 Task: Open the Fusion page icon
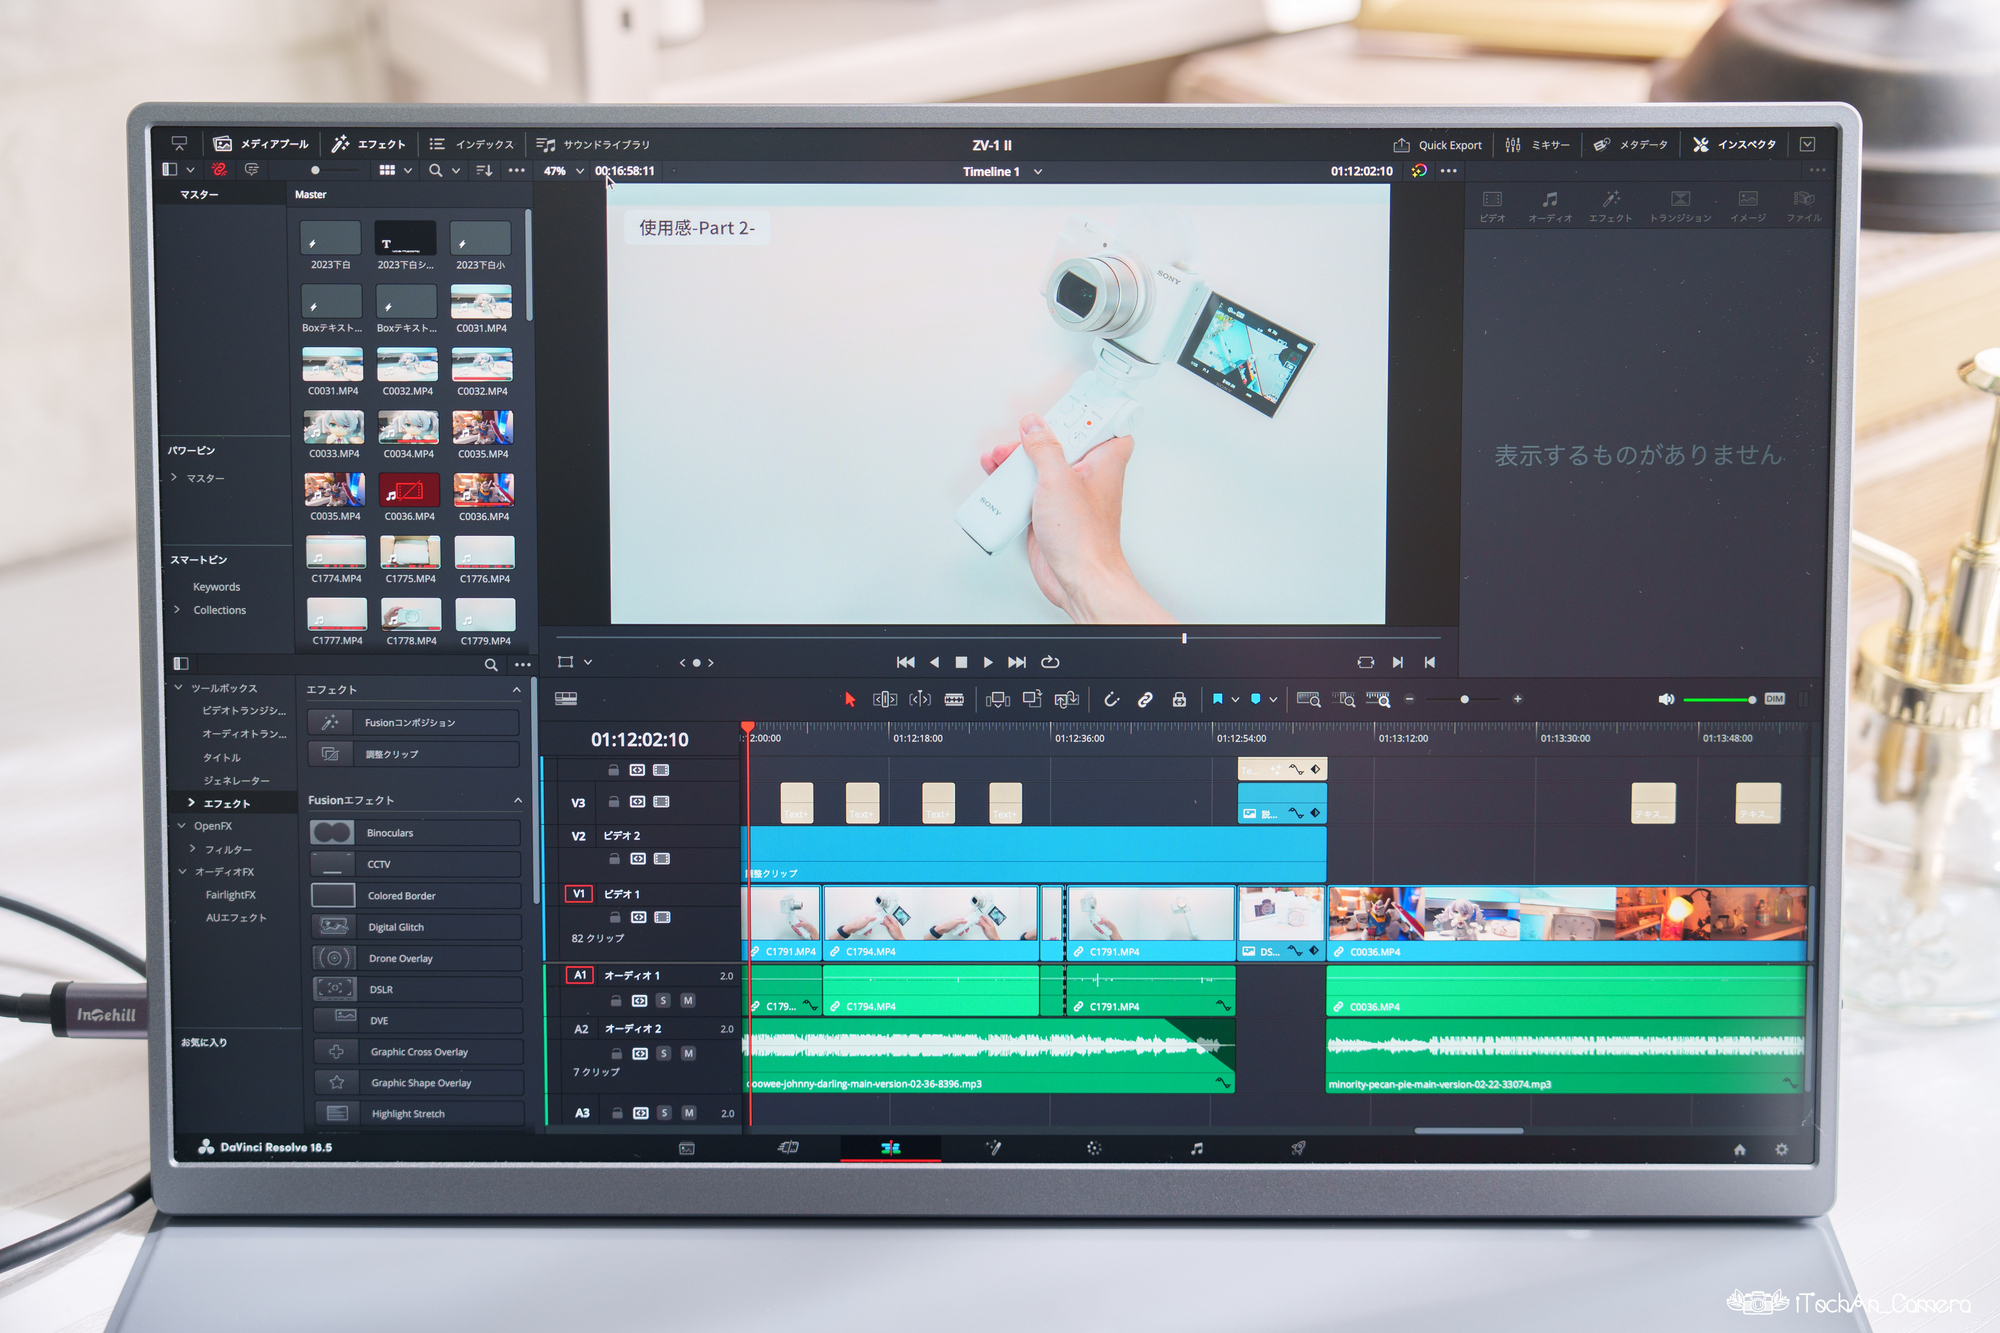[x=993, y=1147]
